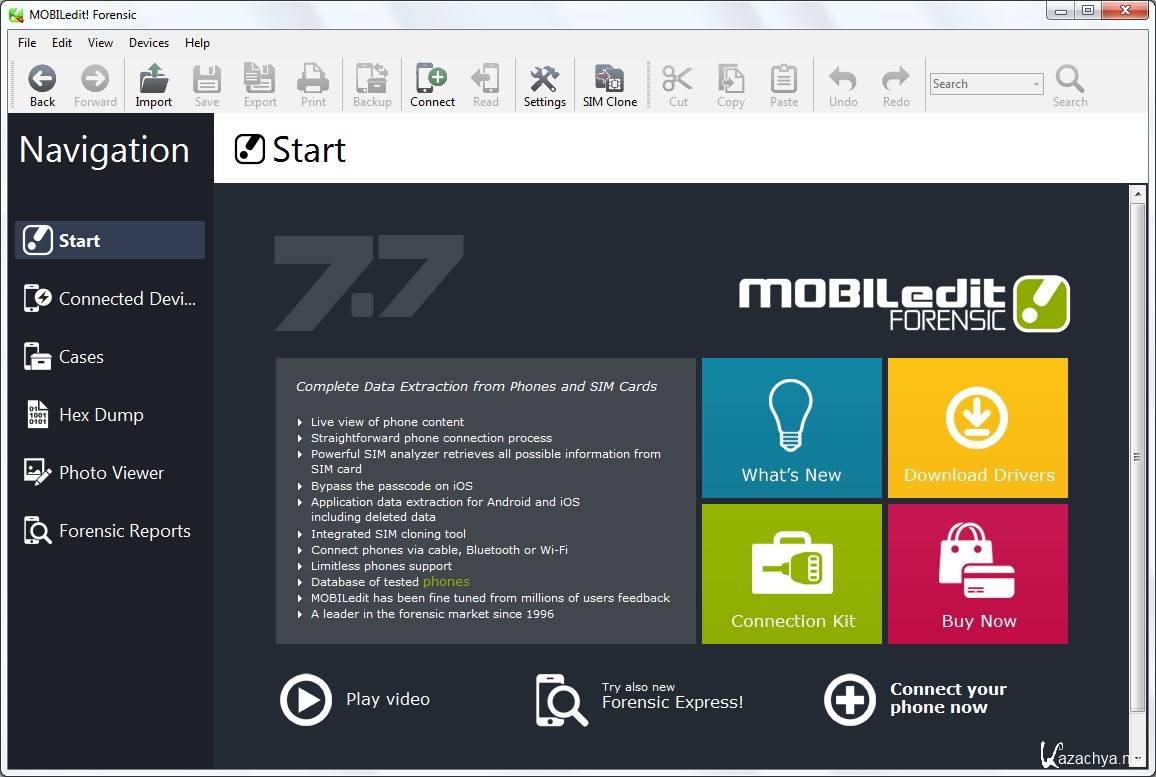Screen dimensions: 1156x777
Task: Open Photo Viewer in sidebar
Action: point(110,473)
